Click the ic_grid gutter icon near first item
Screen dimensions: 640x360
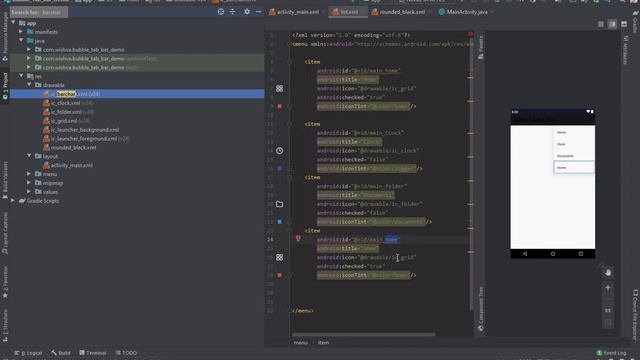click(280, 88)
